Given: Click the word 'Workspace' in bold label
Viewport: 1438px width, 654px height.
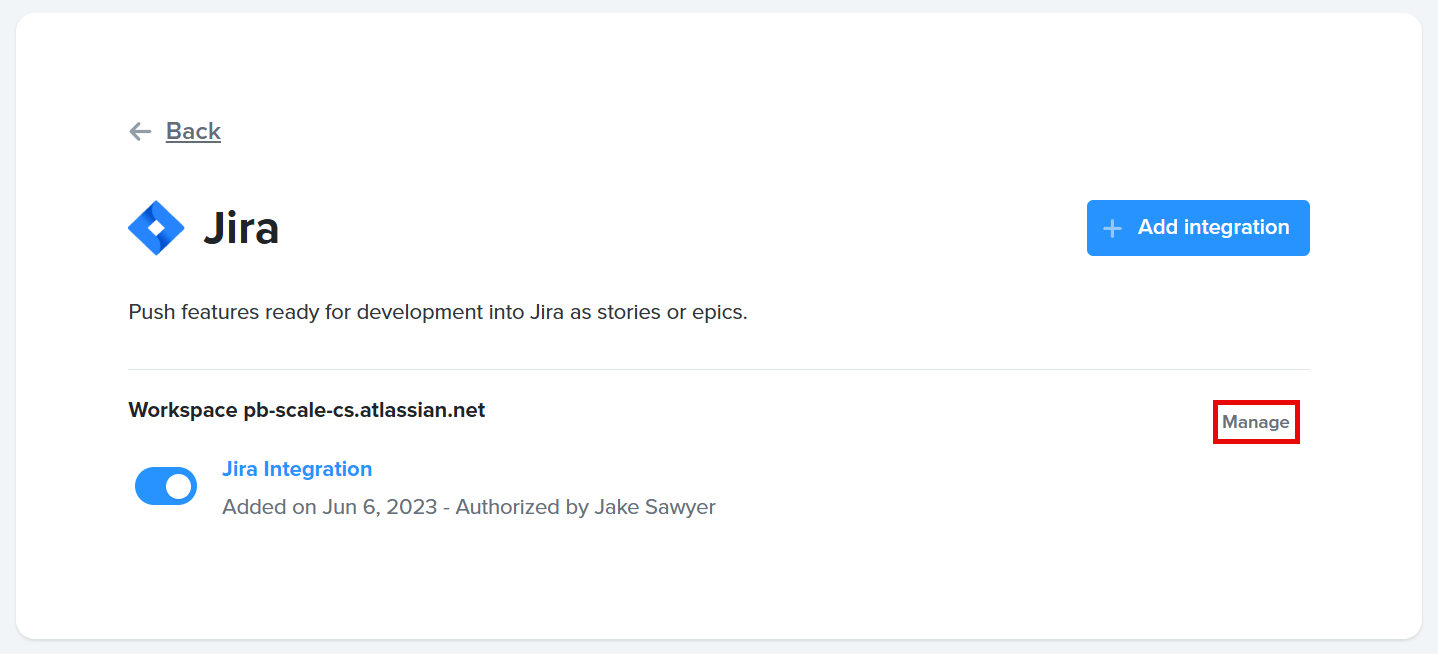Looking at the screenshot, I should tap(184, 410).
